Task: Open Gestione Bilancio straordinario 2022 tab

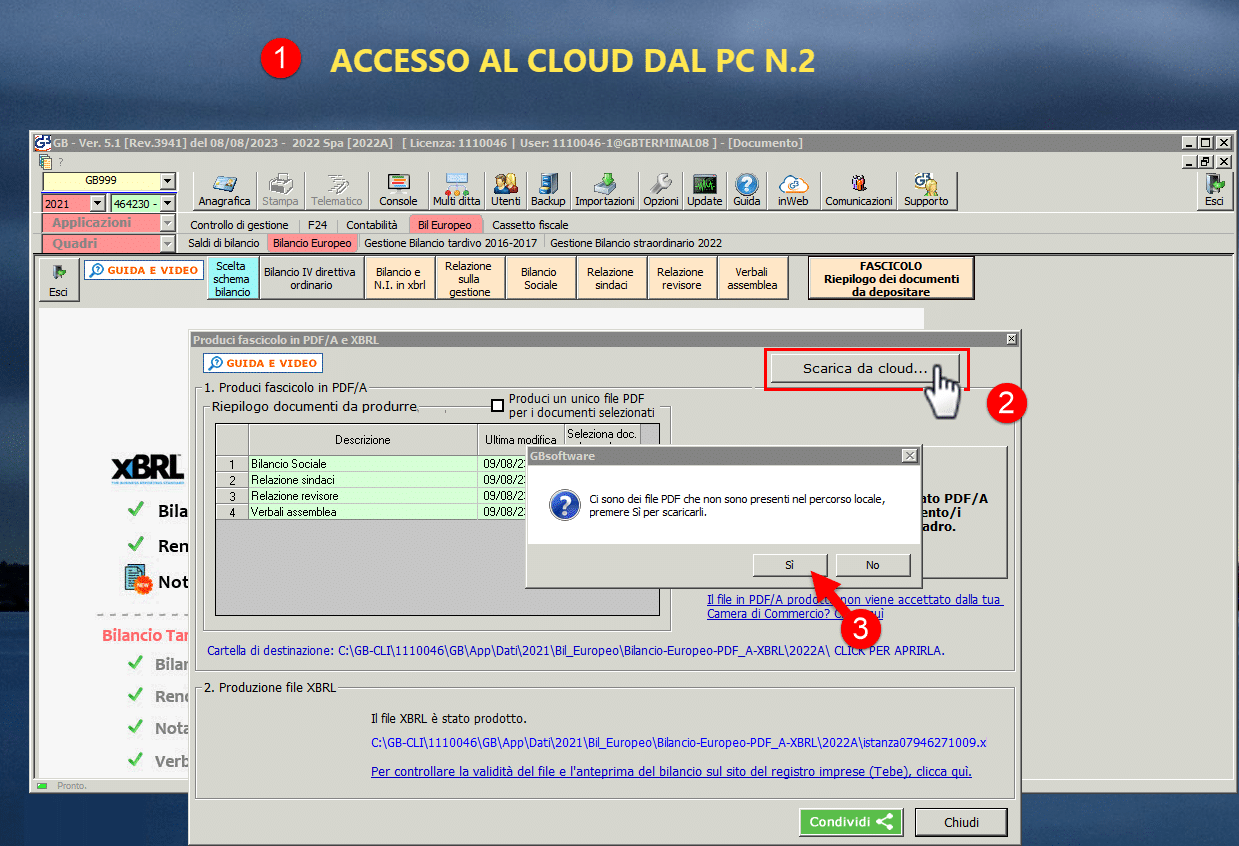Action: pyautogui.click(x=636, y=243)
